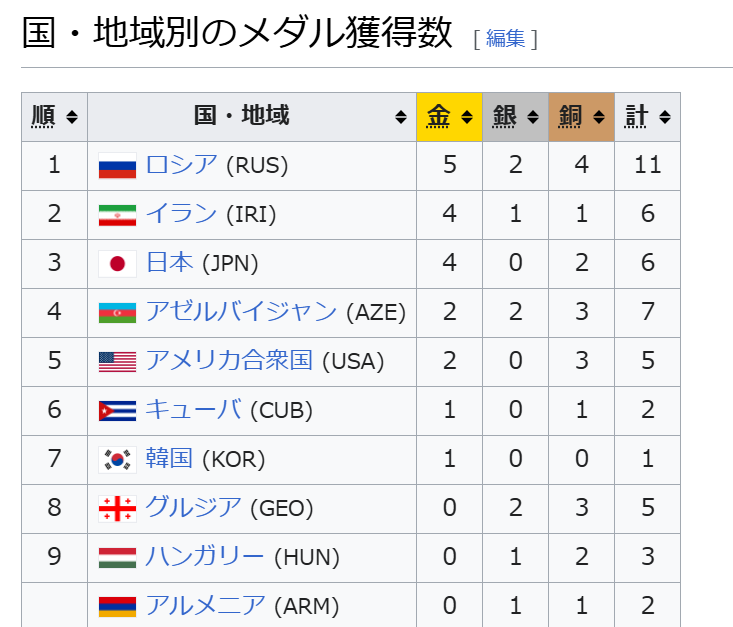Image resolution: width=733 pixels, height=627 pixels.
Task: Click the Russia flag icon
Action: [117, 166]
